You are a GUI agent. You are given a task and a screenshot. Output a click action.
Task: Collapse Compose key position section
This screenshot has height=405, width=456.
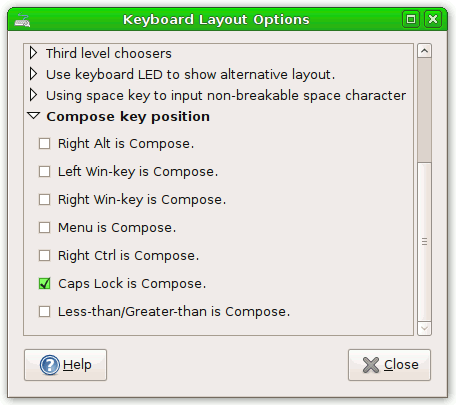pos(33,116)
